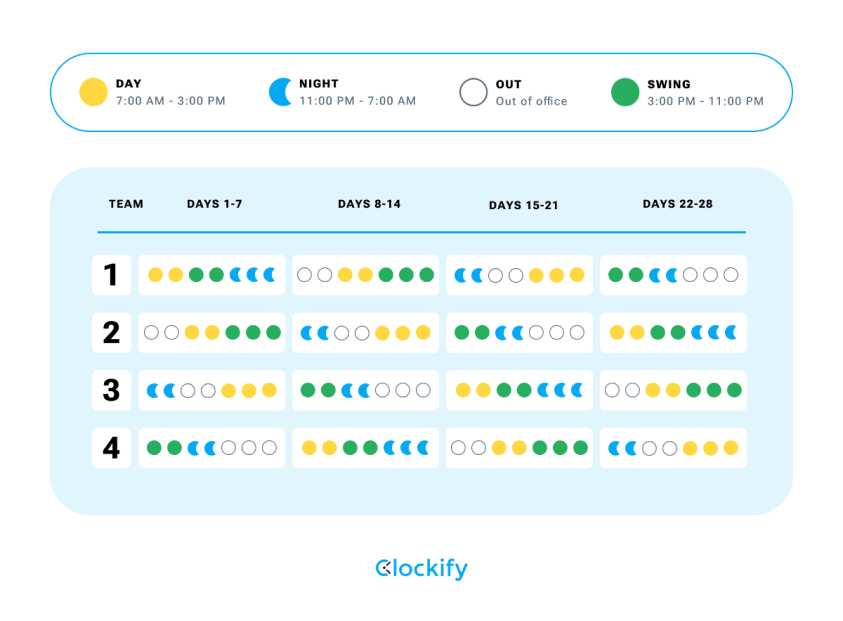
Task: Open Team 1's Days 1-7 schedule cell
Action: click(x=212, y=275)
